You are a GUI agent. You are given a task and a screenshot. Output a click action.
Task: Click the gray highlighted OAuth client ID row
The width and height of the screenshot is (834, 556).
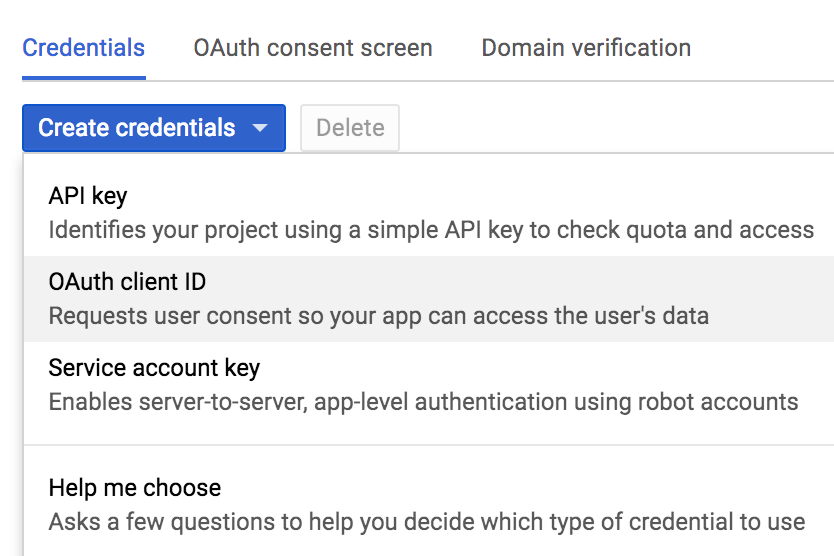click(x=429, y=299)
